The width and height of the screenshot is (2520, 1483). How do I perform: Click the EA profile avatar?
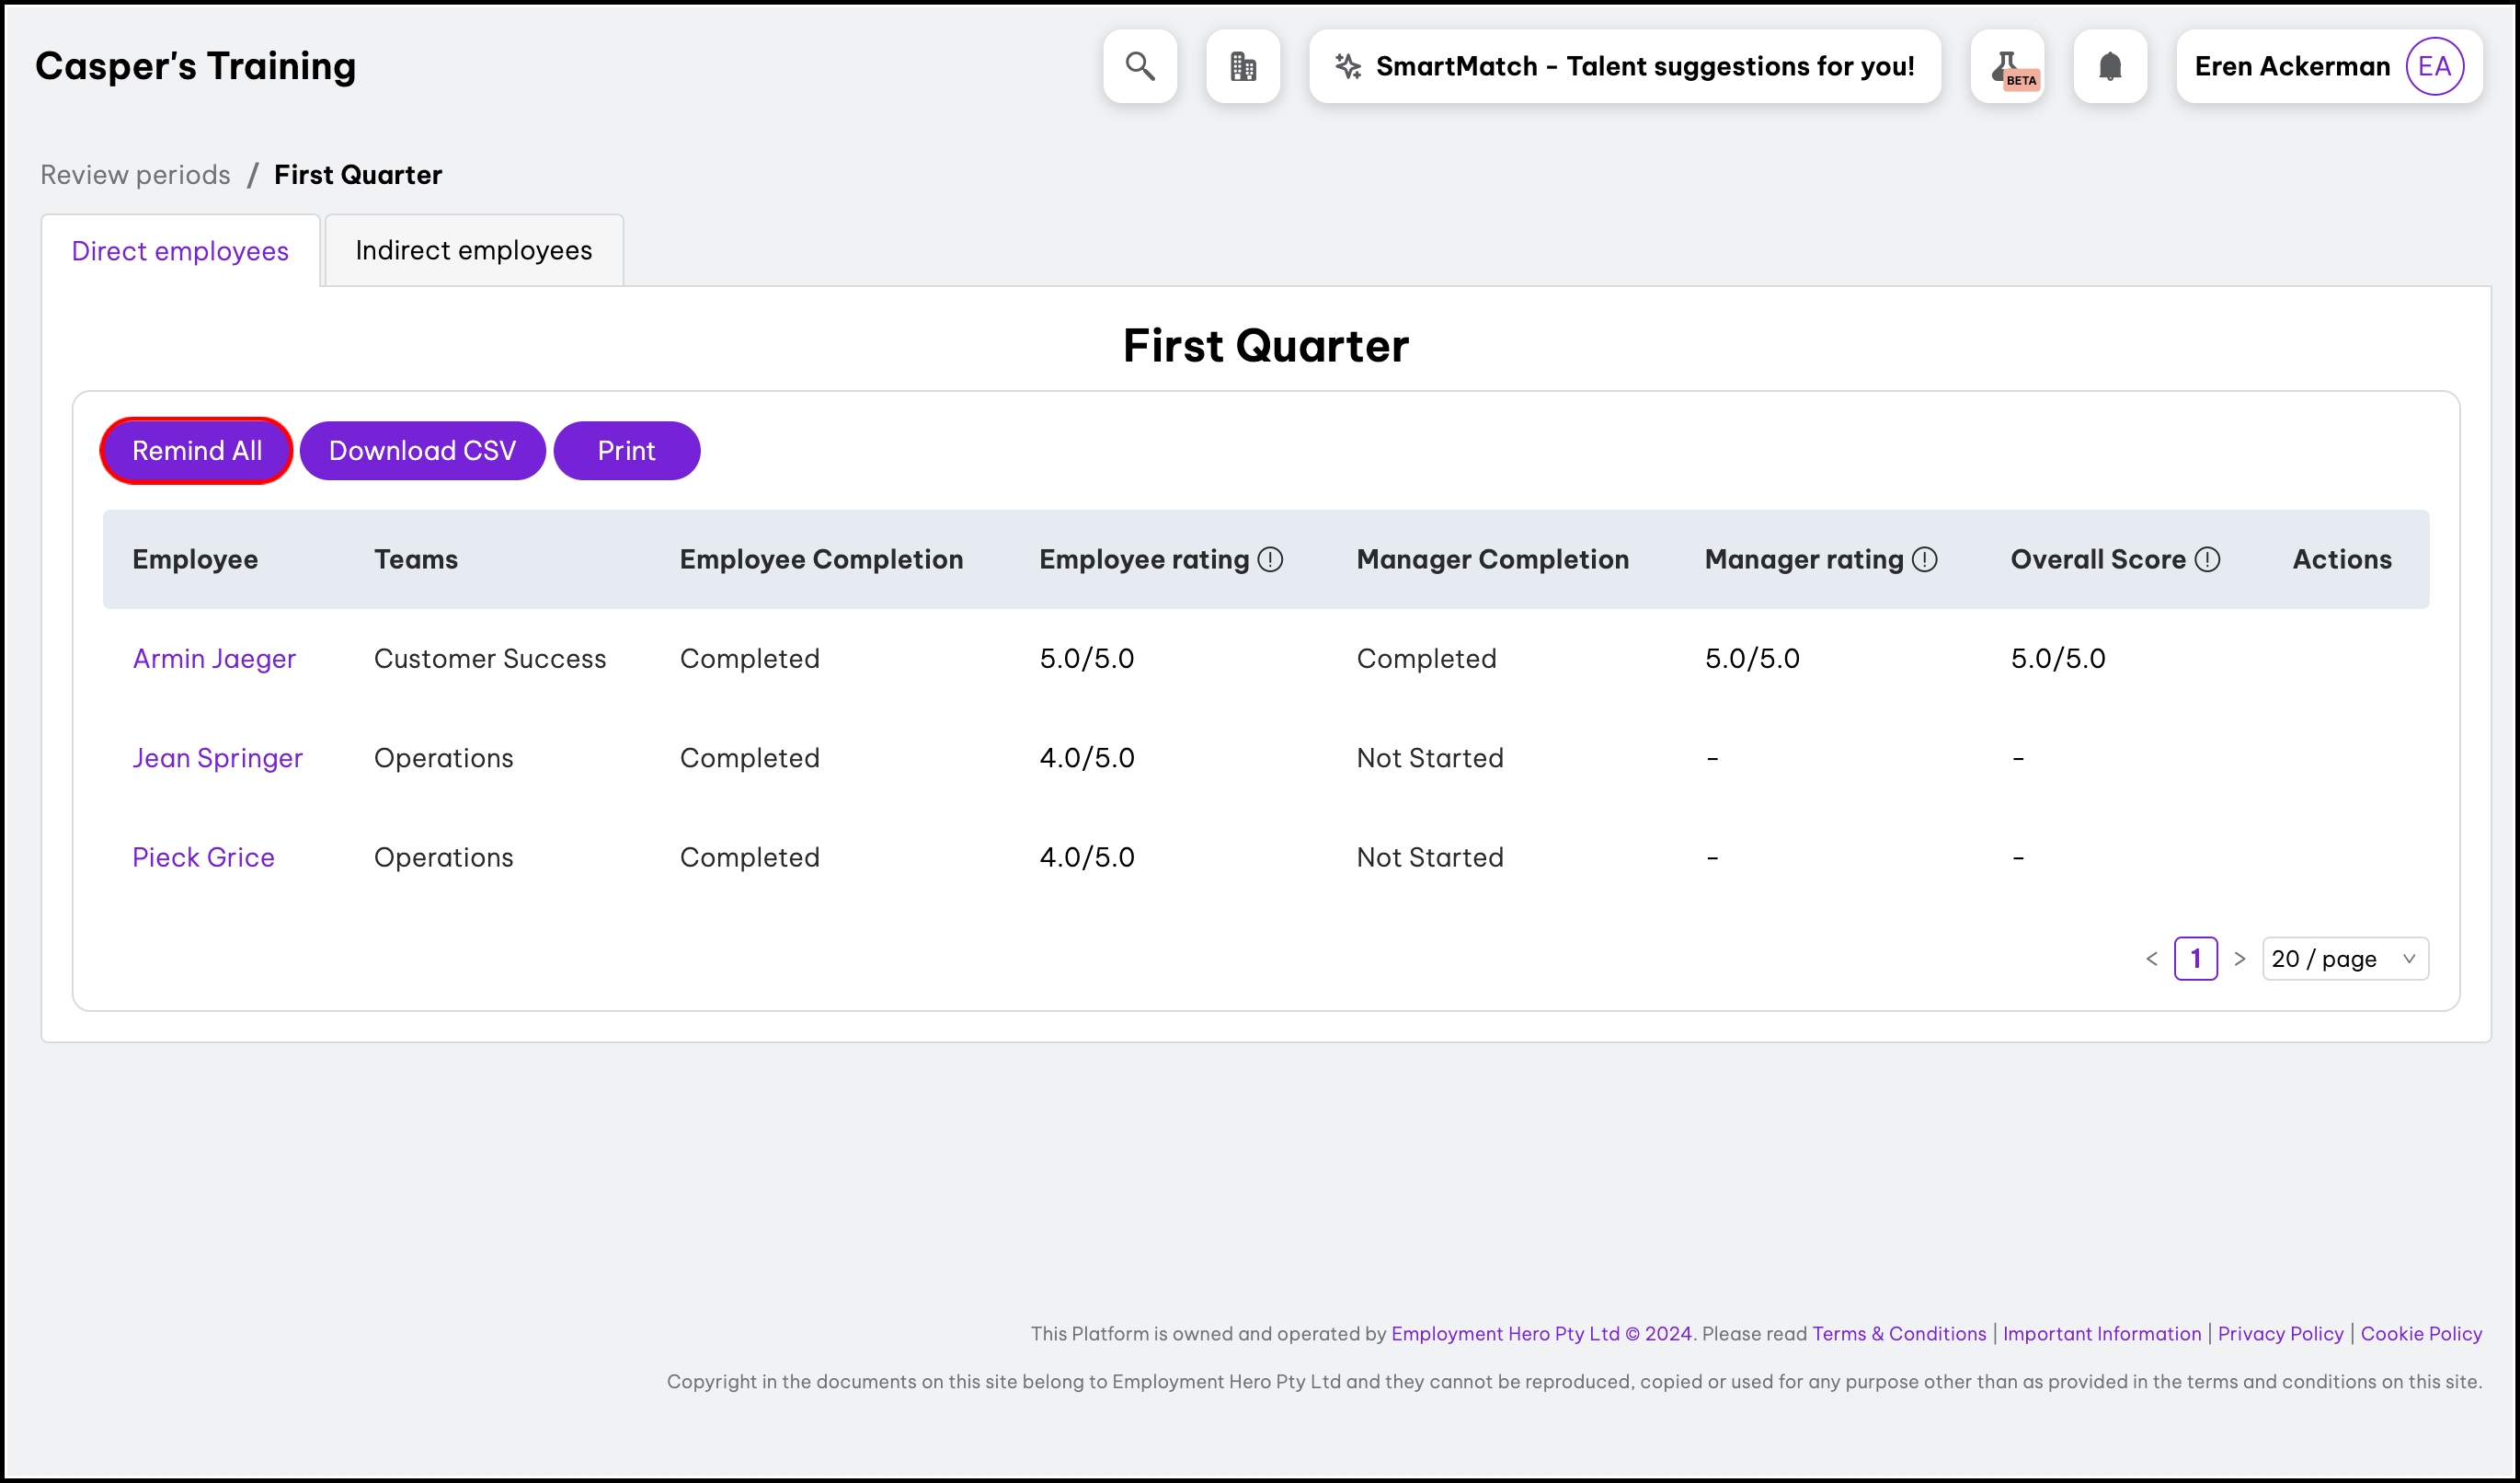coord(2434,66)
